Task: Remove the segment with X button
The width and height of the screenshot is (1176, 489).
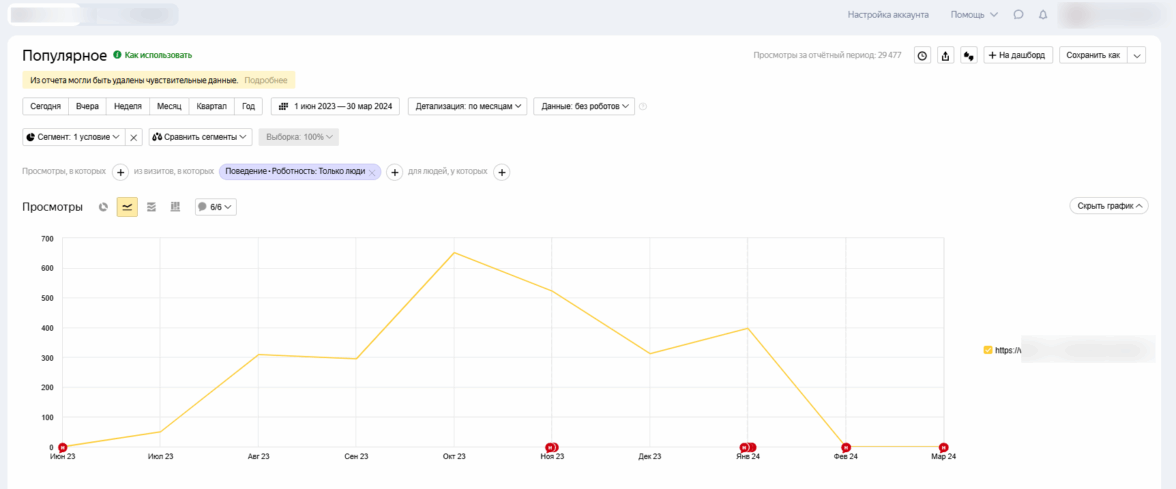Action: (134, 137)
